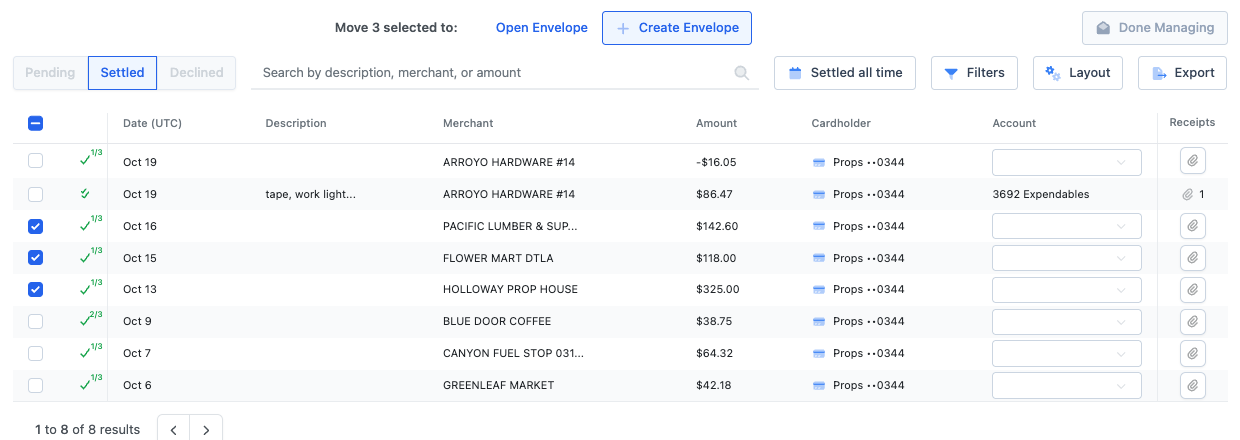Click the 3692 Expendables account value

click(1041, 194)
